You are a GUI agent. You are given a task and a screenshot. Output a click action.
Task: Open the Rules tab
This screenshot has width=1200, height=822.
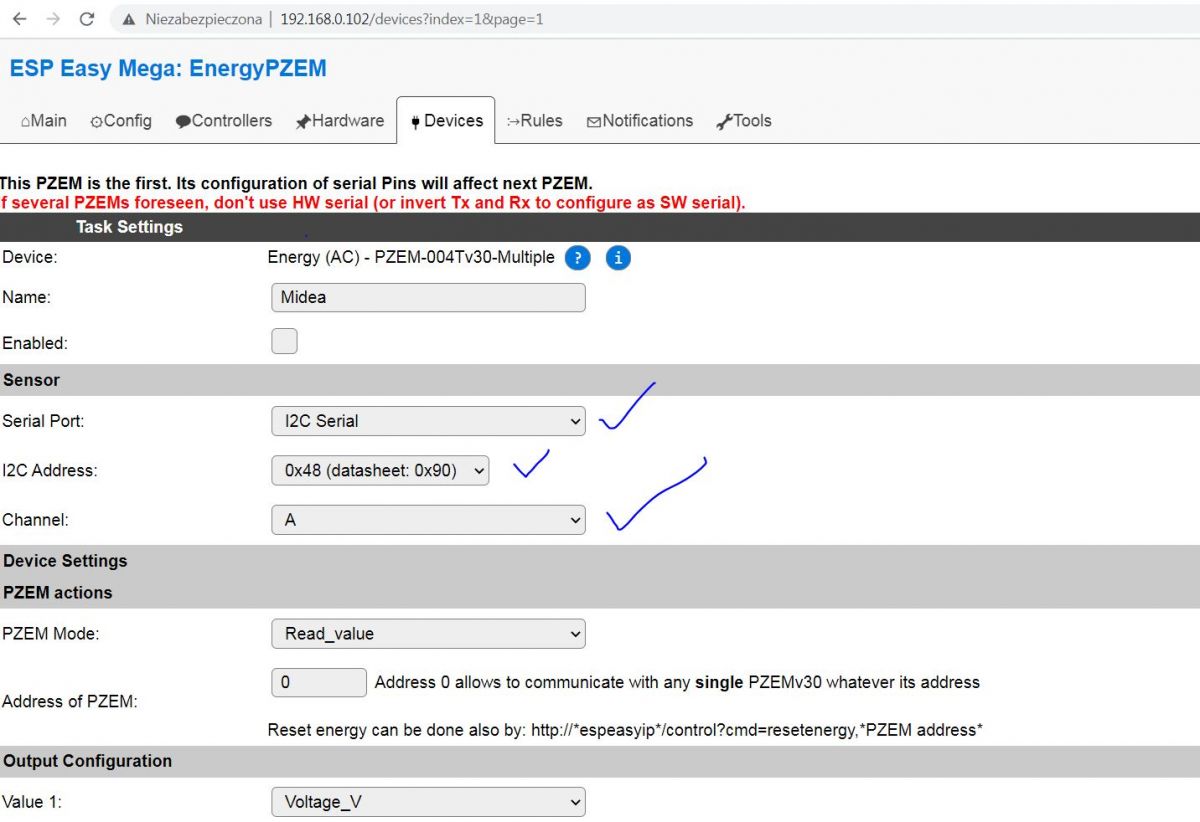point(535,121)
